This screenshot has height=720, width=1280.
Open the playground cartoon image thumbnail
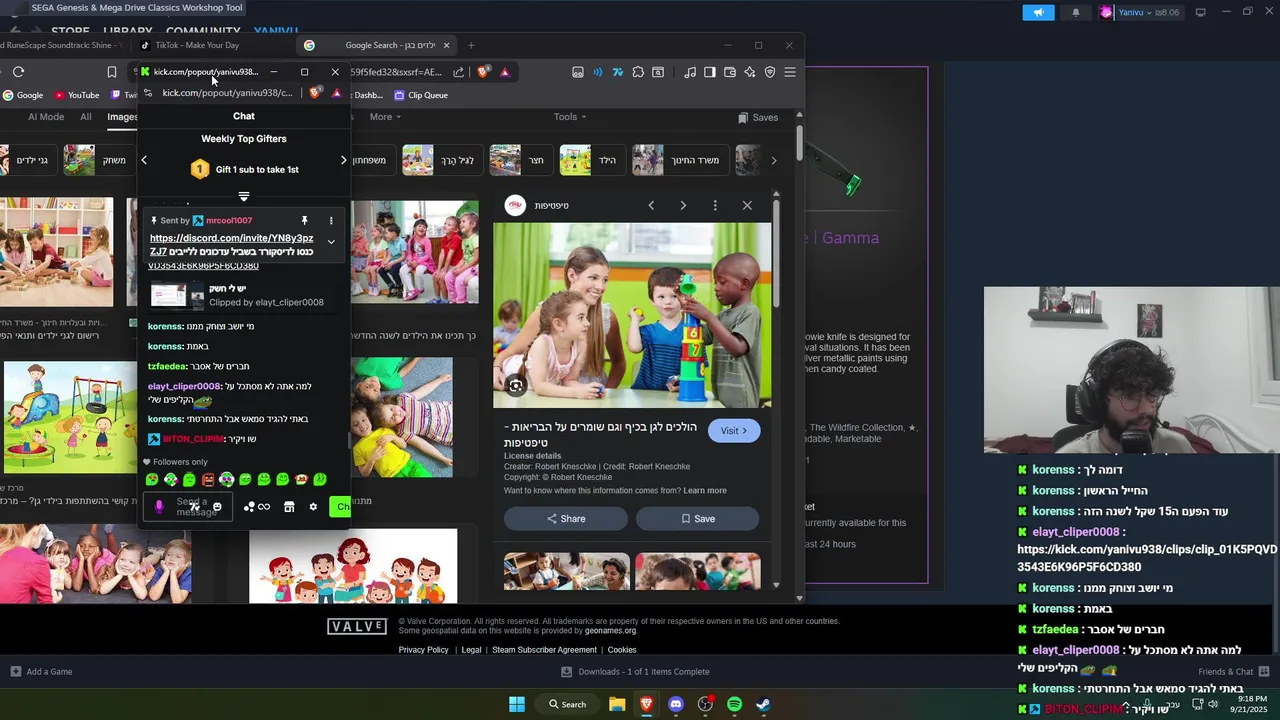[x=70, y=418]
